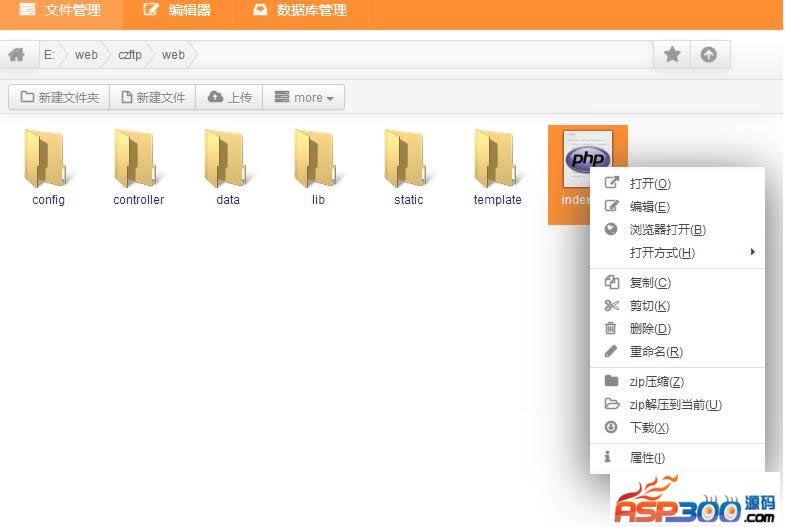
Task: Click the lib folder label
Action: pos(318,200)
